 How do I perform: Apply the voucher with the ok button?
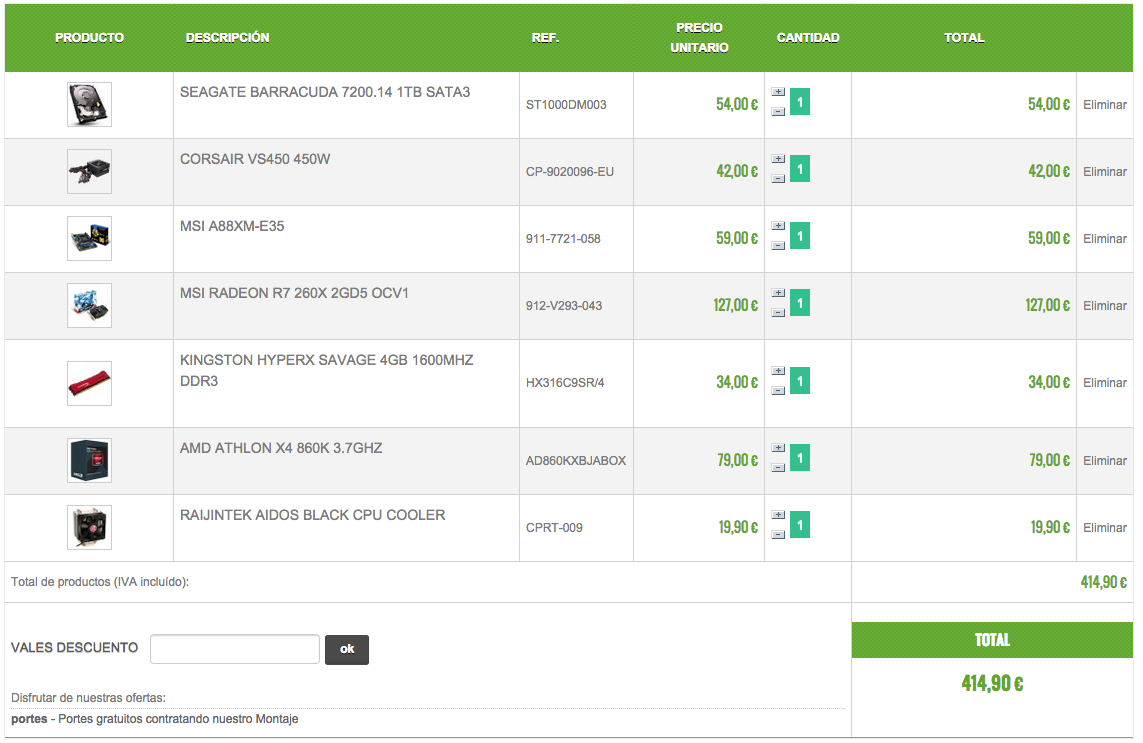pyautogui.click(x=347, y=650)
